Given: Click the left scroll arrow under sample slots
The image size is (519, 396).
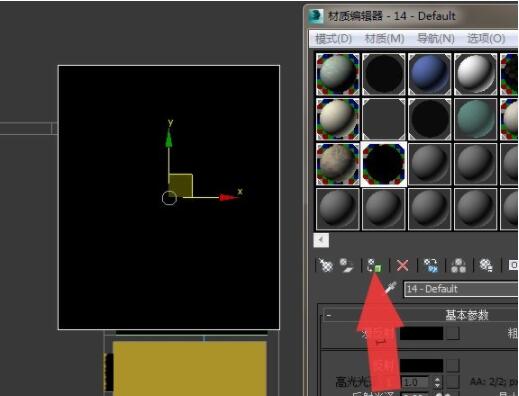Looking at the screenshot, I should click(321, 240).
